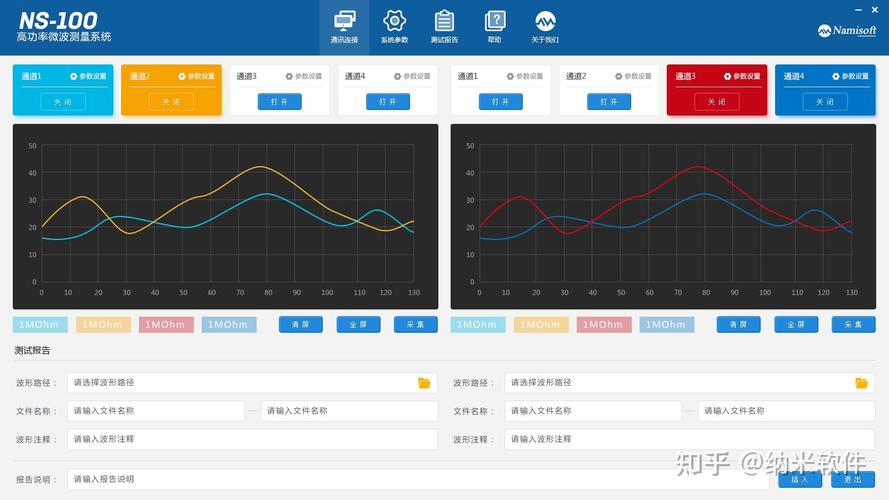Turn on left panel 通道3 with 打开
The image size is (889, 500).
(280, 102)
